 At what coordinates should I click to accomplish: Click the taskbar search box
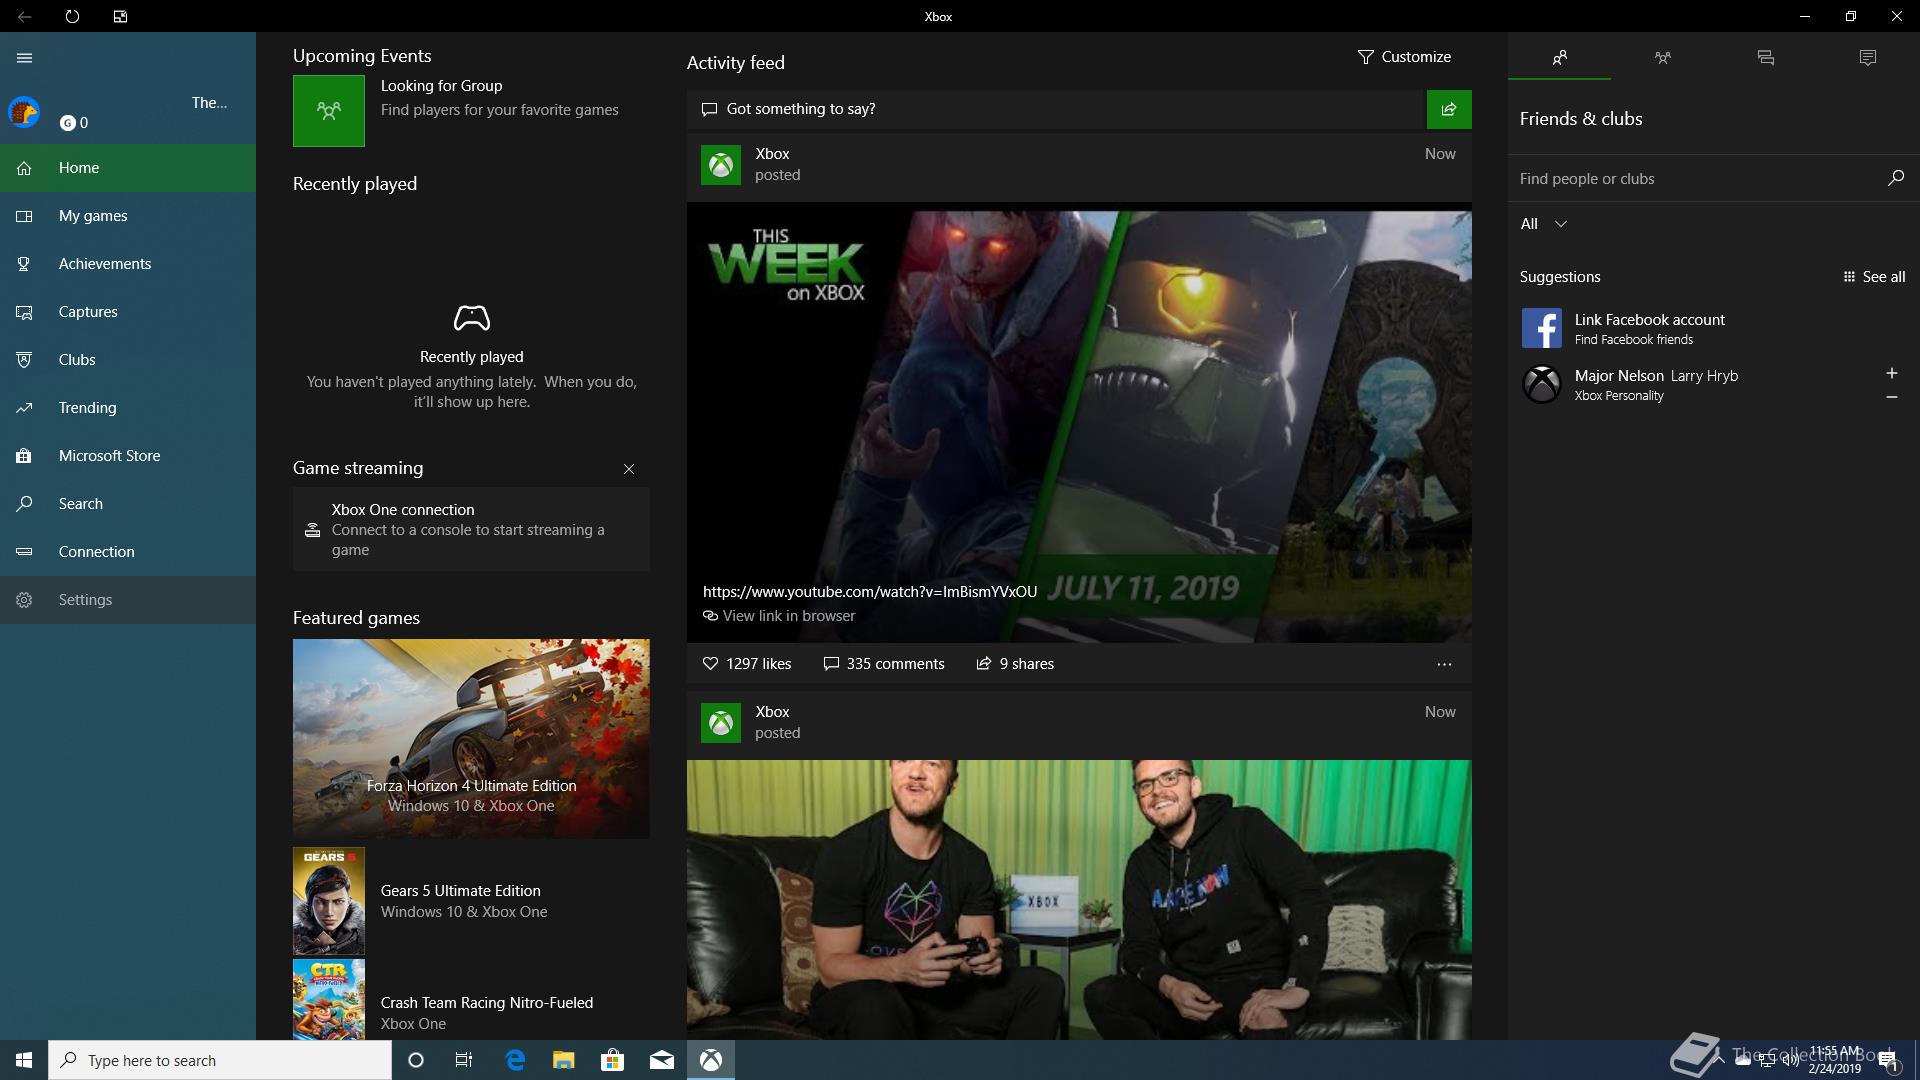coord(220,1060)
